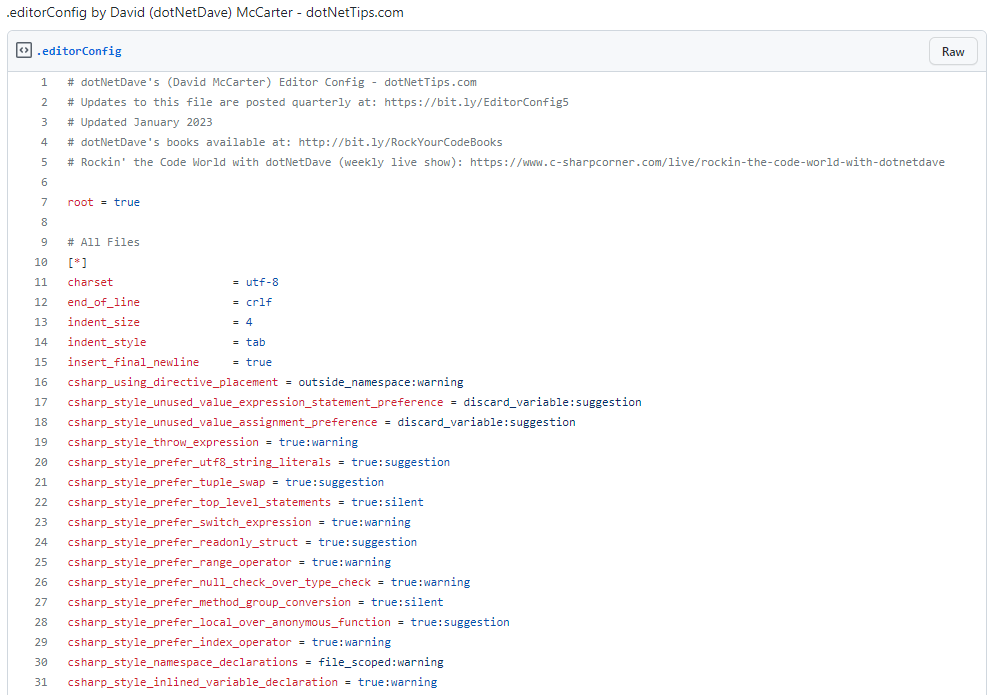Select the charset setting on line 11
This screenshot has height=695, width=991.
point(90,281)
